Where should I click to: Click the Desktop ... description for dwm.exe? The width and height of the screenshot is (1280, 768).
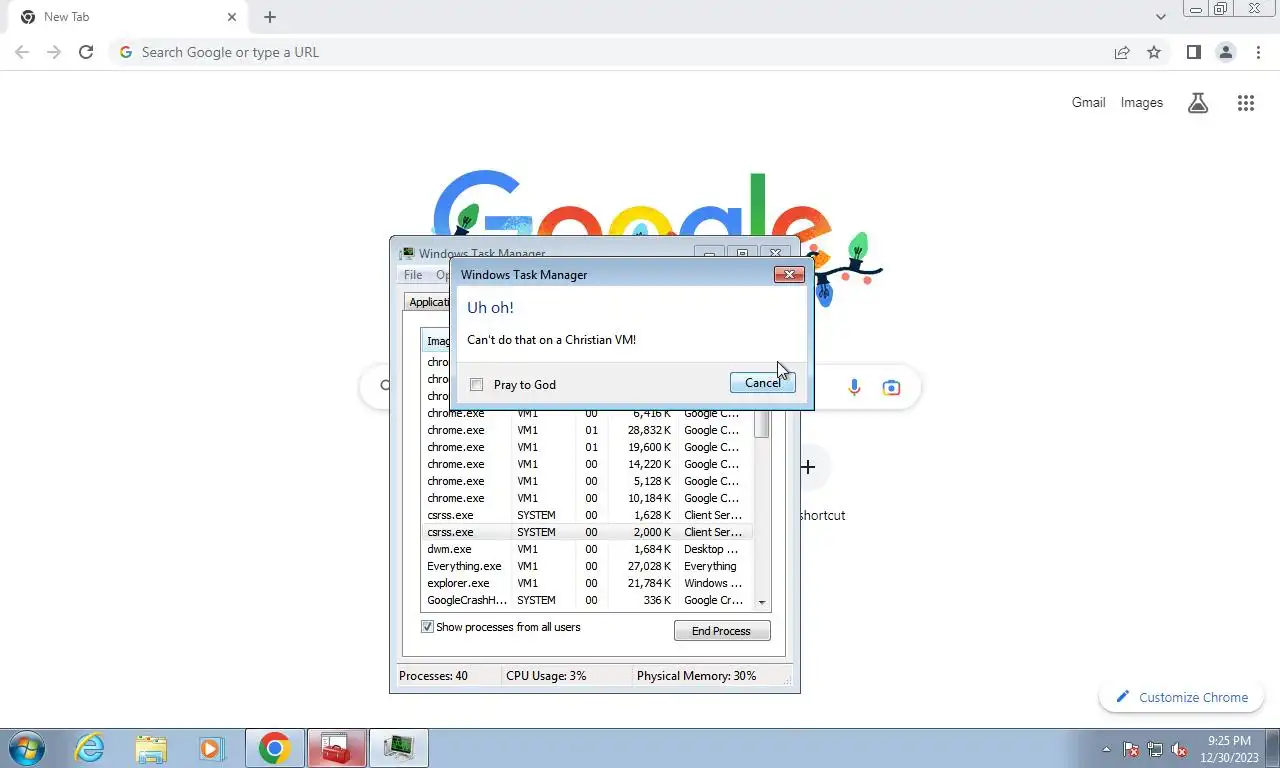[711, 549]
